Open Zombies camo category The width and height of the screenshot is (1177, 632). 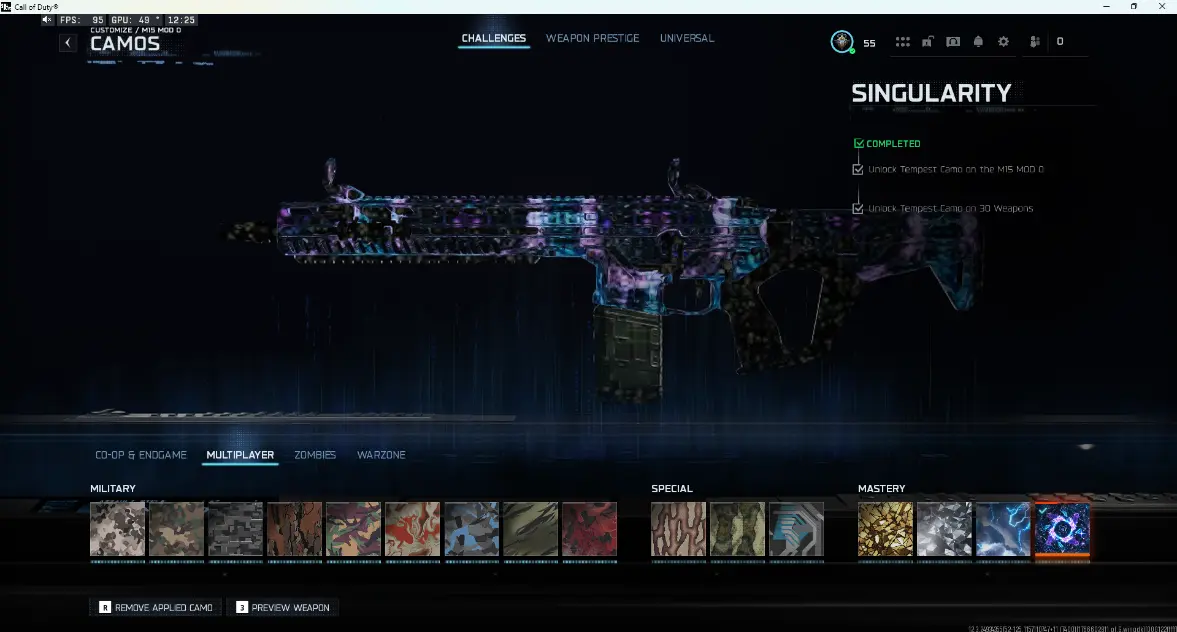315,455
